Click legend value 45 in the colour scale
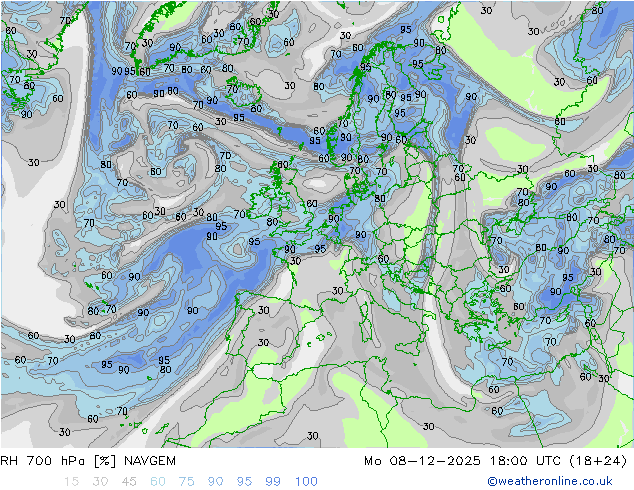Viewport: 634px width, 490px height. click(129, 482)
